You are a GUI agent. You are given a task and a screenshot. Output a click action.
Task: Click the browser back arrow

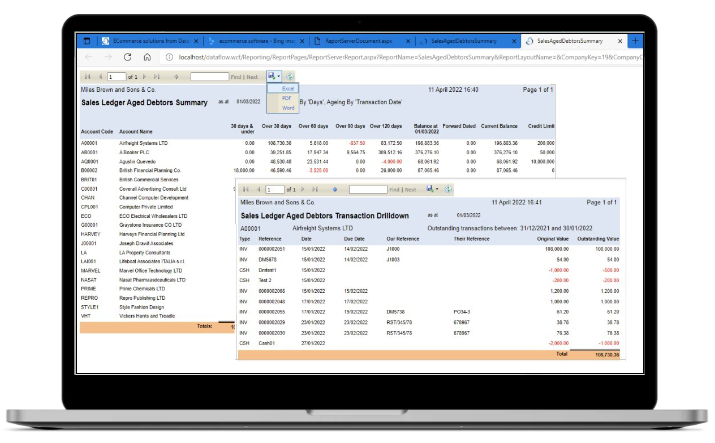[x=89, y=57]
